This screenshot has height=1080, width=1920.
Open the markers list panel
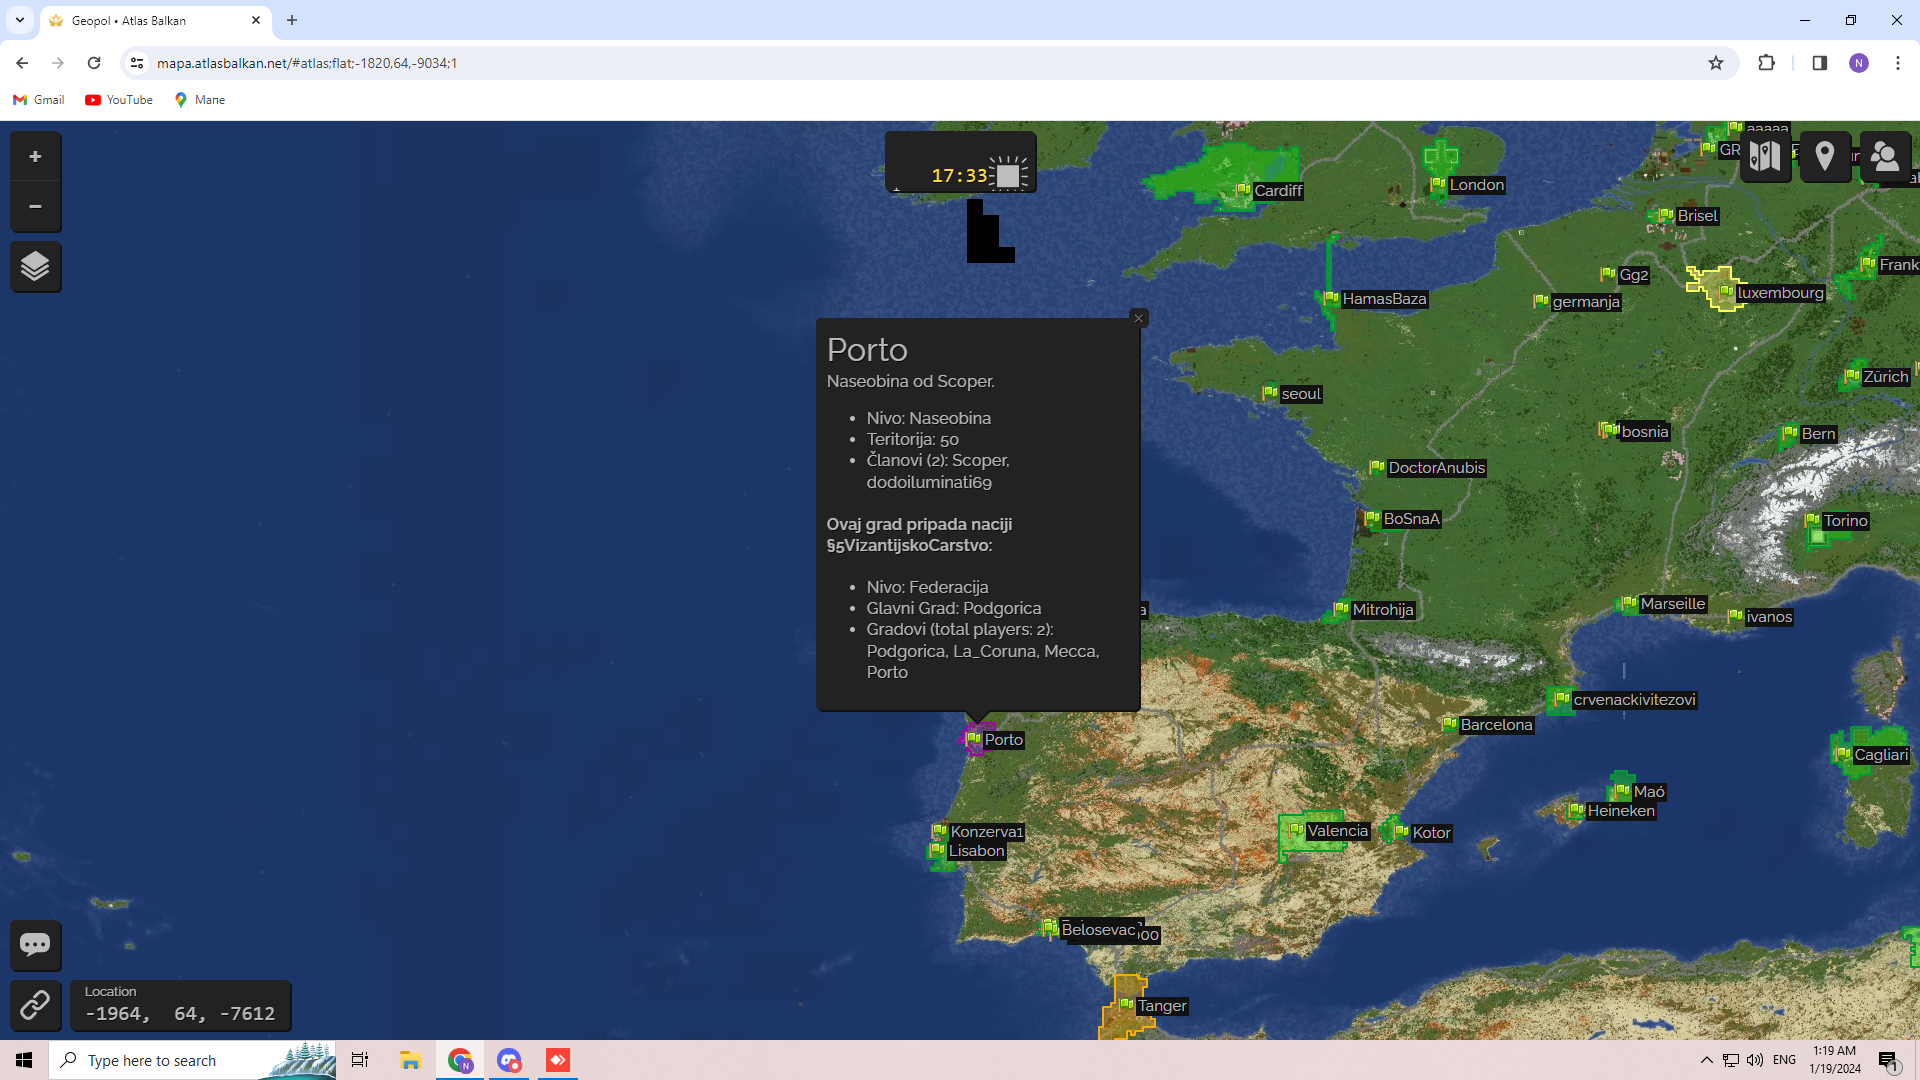click(1825, 157)
